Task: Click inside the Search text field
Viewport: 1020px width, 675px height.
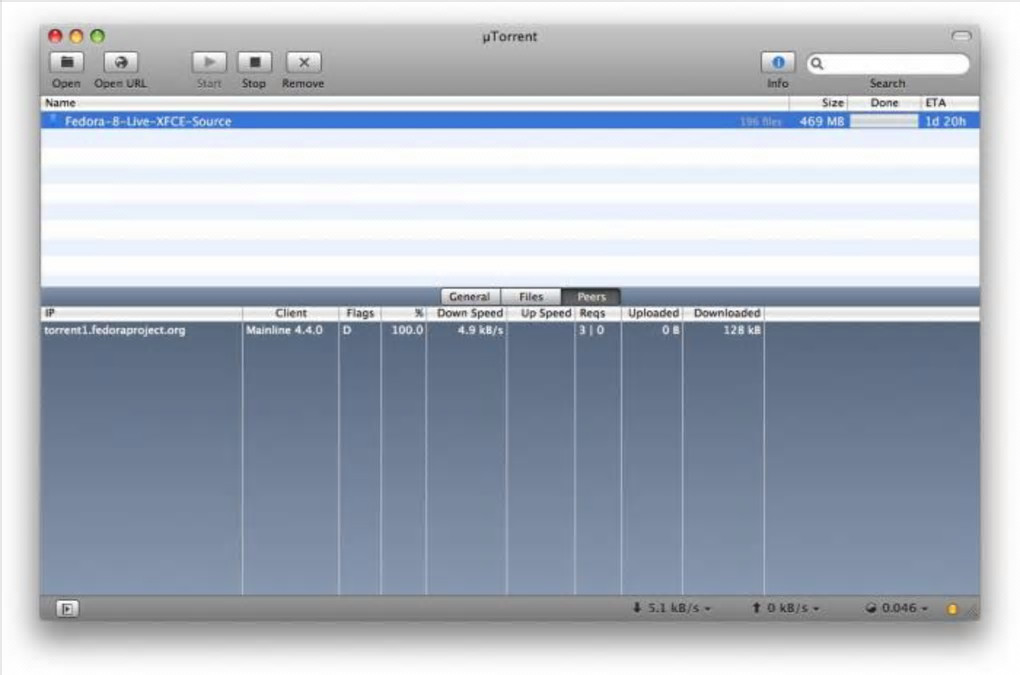Action: 888,64
